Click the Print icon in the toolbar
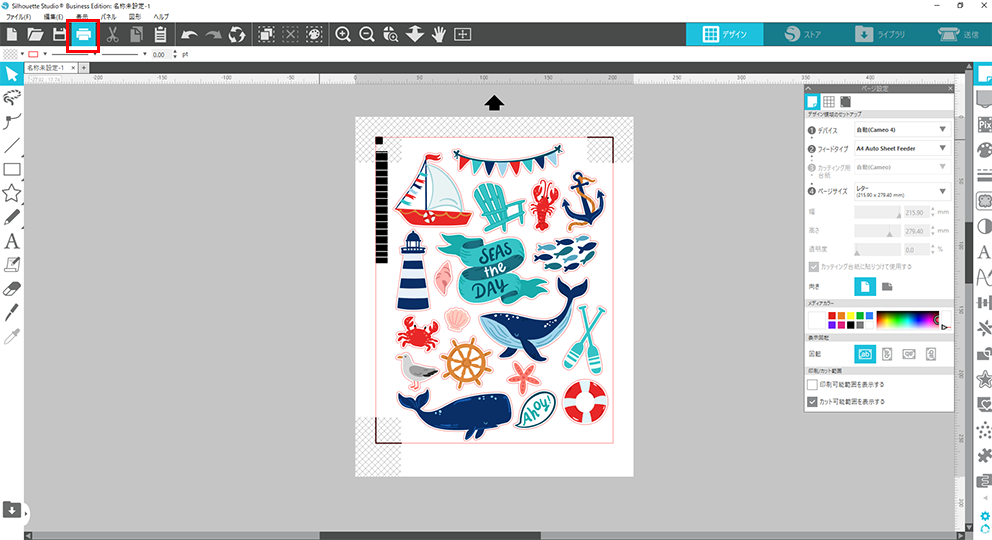Viewport: 992px width, 540px height. (84, 35)
